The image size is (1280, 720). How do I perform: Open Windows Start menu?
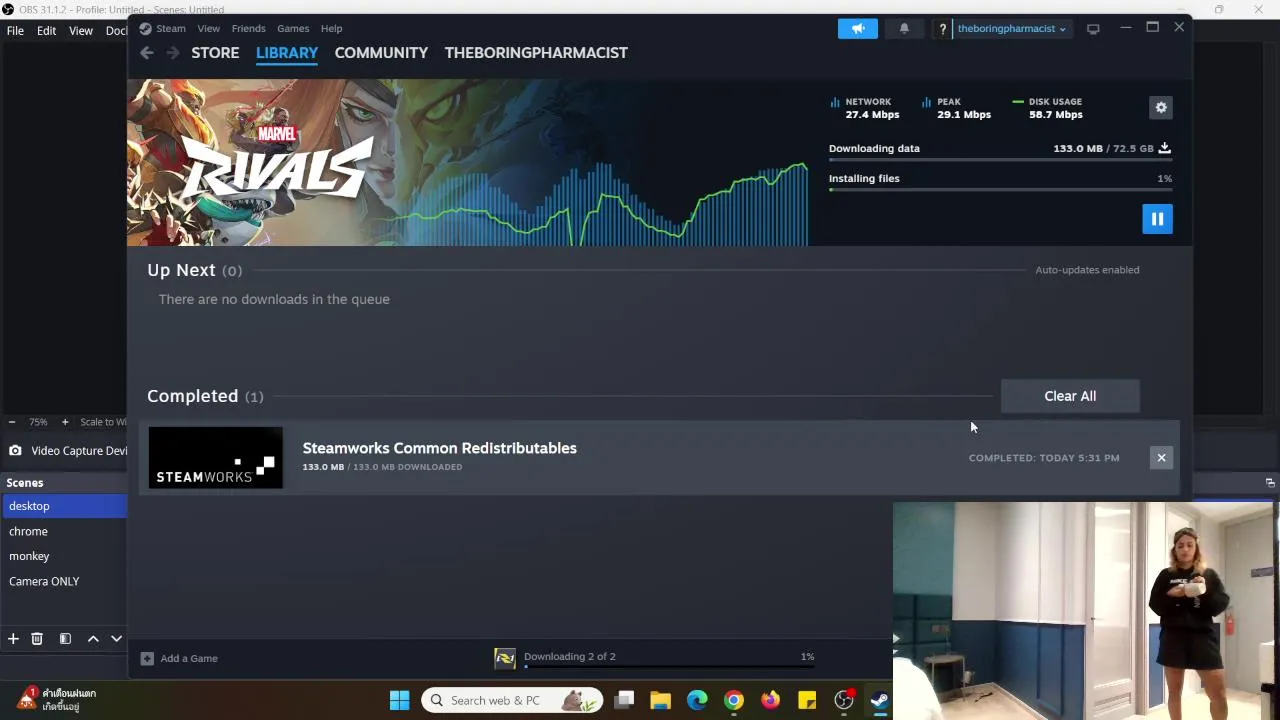[399, 700]
